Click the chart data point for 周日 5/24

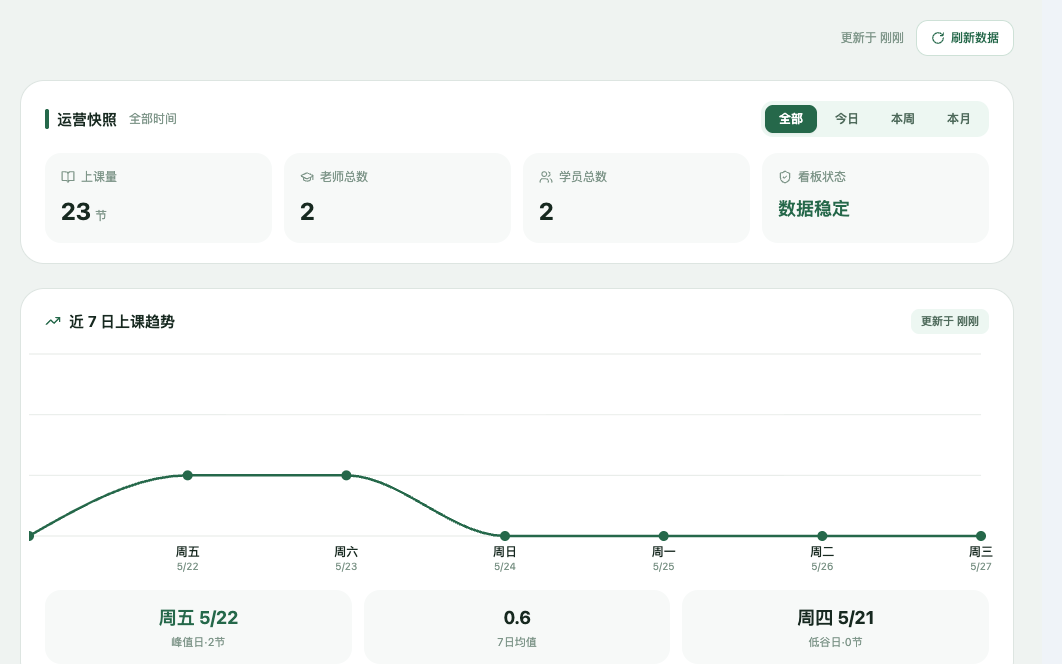click(x=505, y=536)
